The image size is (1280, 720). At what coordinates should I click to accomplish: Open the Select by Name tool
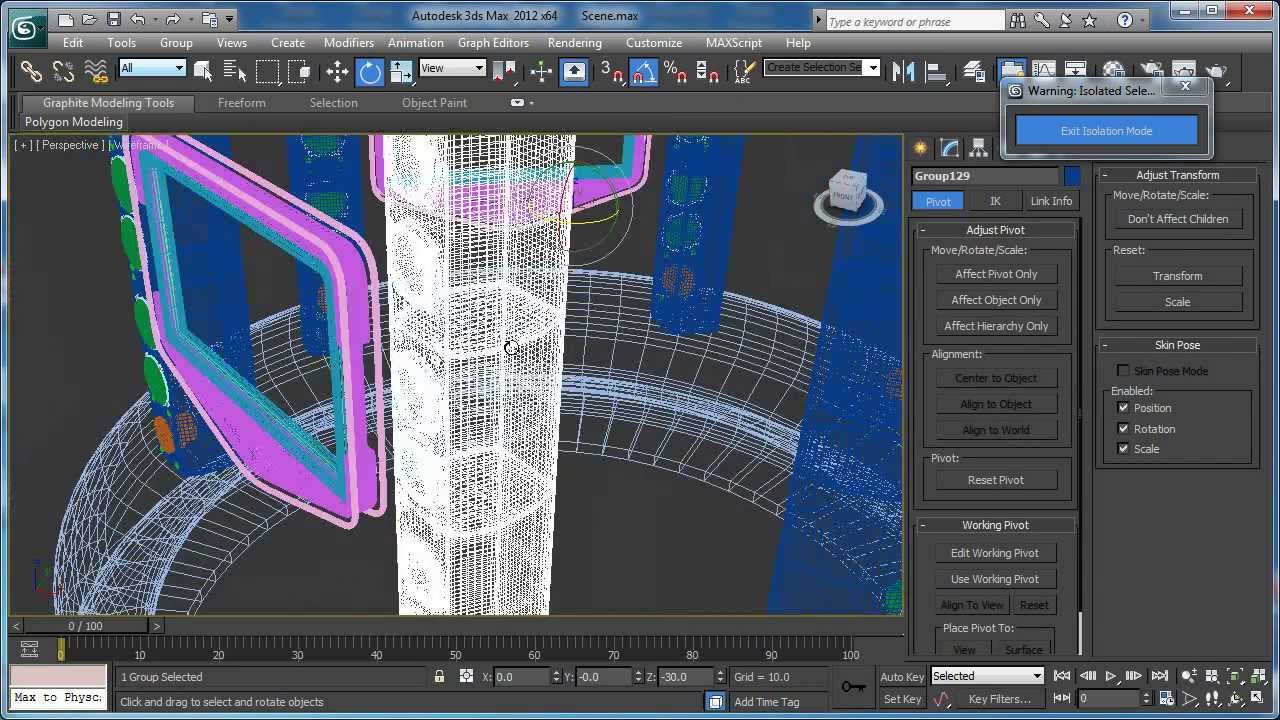coord(235,71)
